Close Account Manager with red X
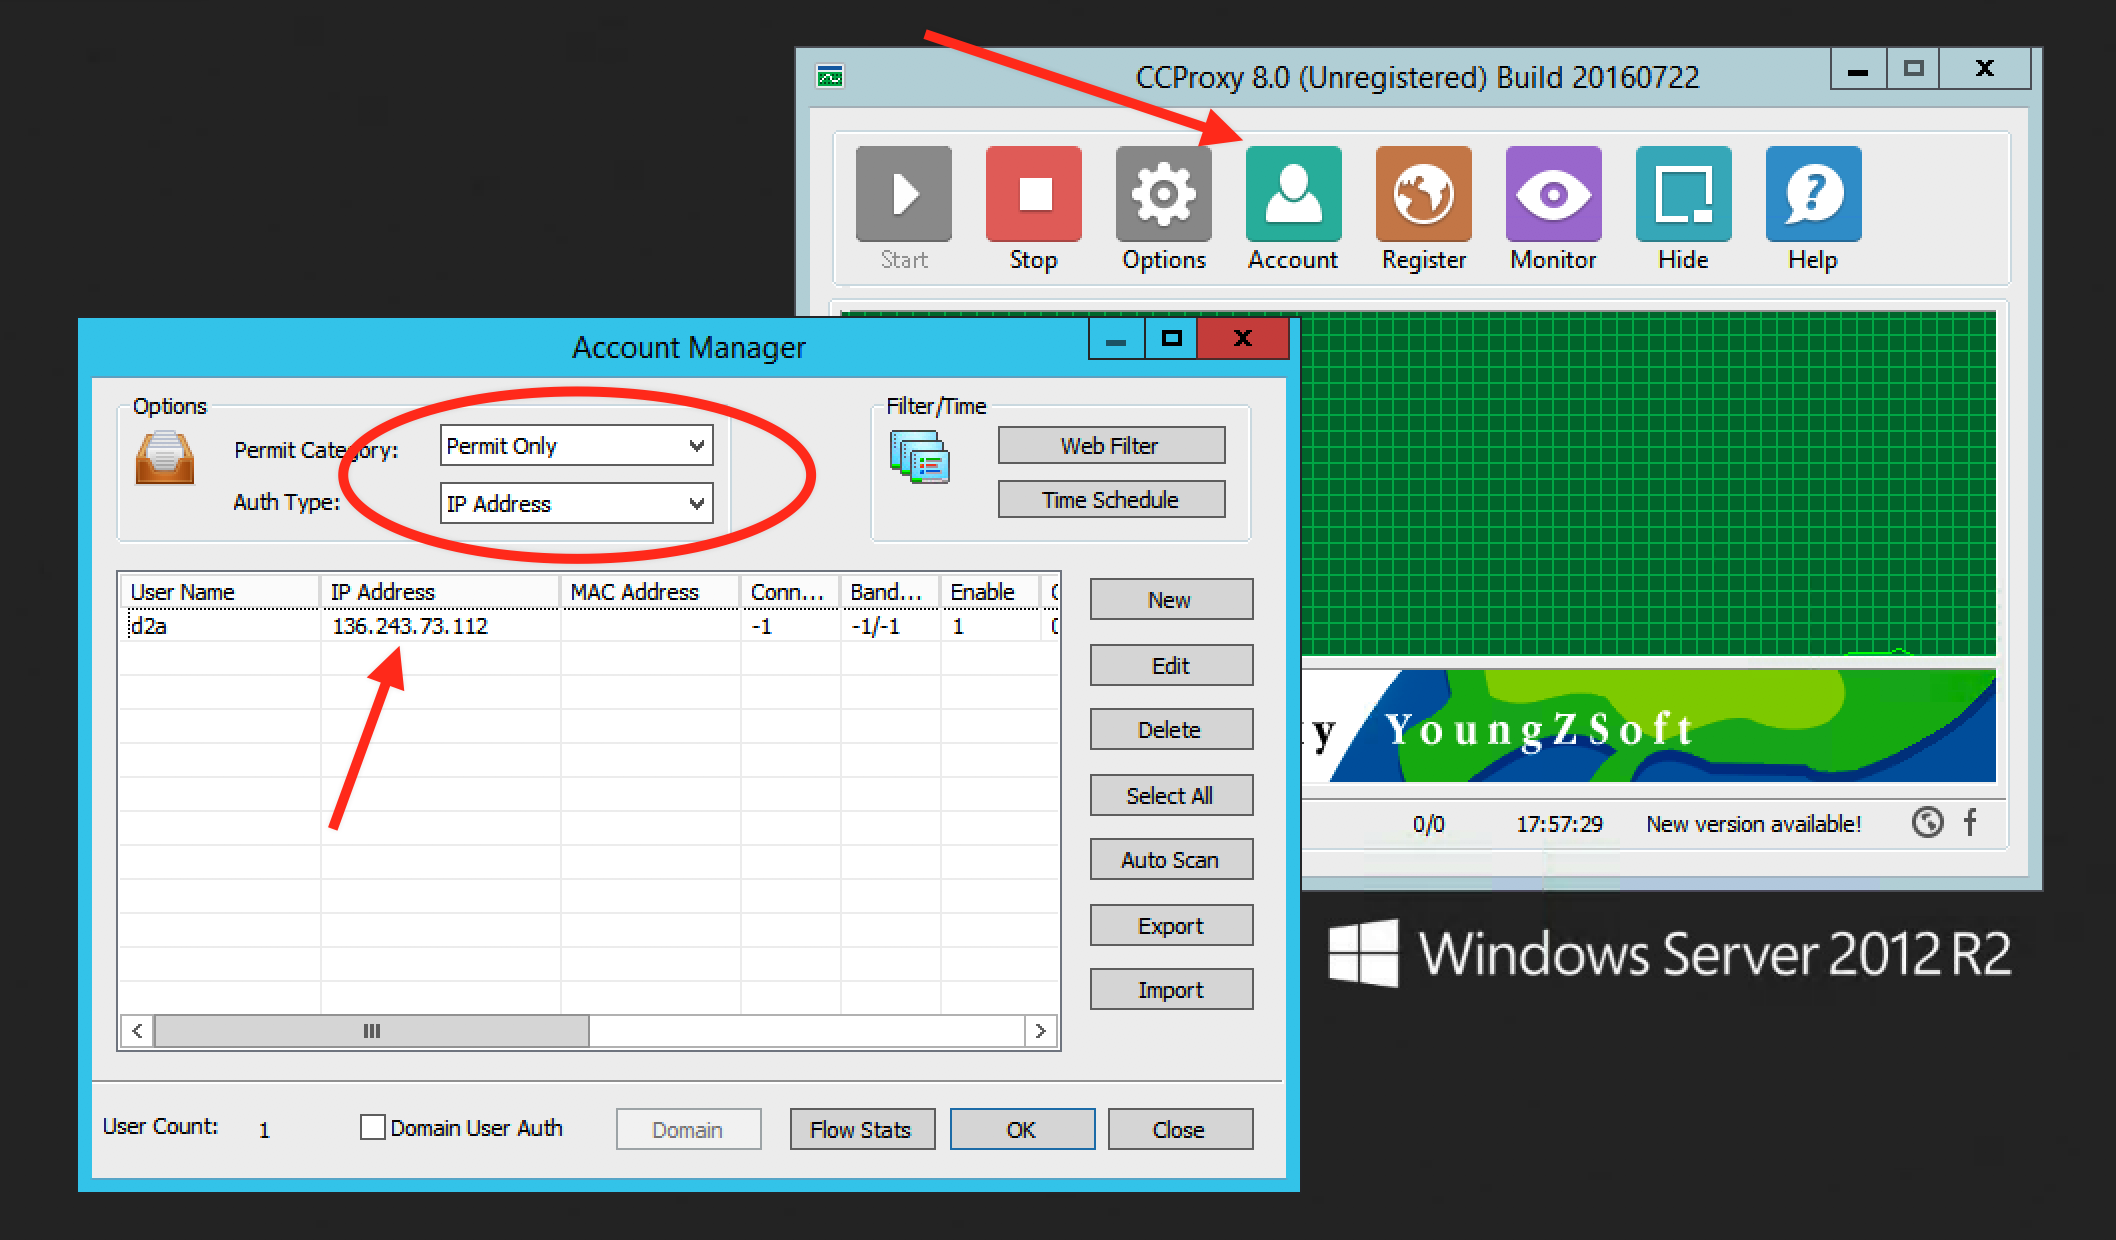The width and height of the screenshot is (2116, 1240). point(1243,339)
